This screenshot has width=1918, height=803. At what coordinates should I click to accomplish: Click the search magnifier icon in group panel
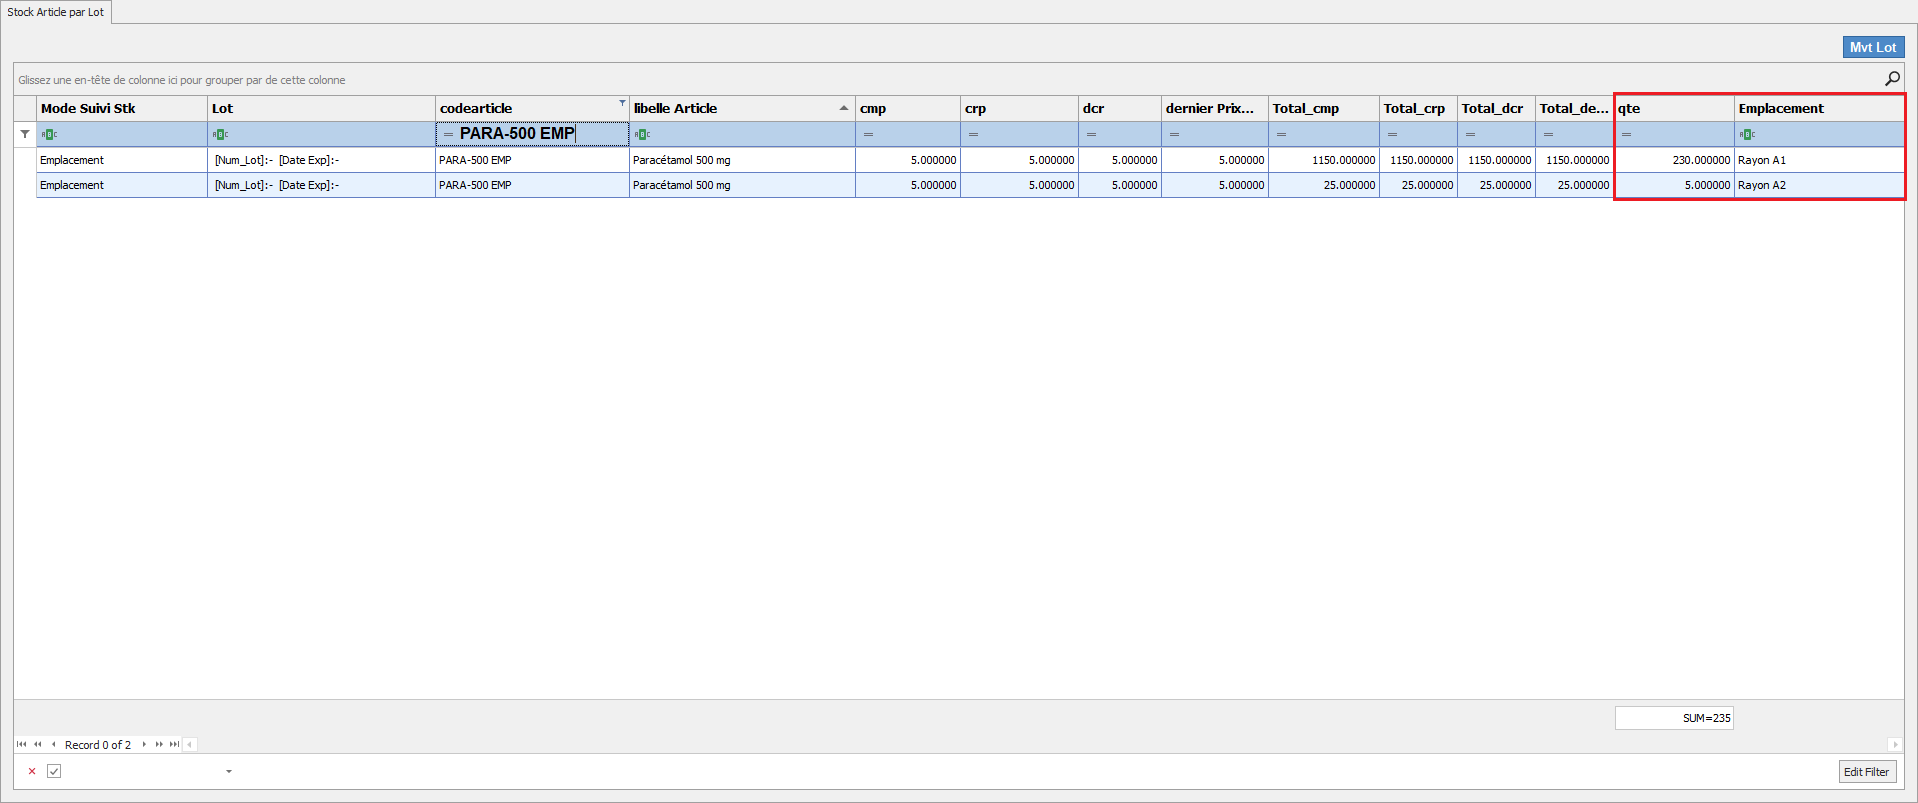click(x=1892, y=79)
